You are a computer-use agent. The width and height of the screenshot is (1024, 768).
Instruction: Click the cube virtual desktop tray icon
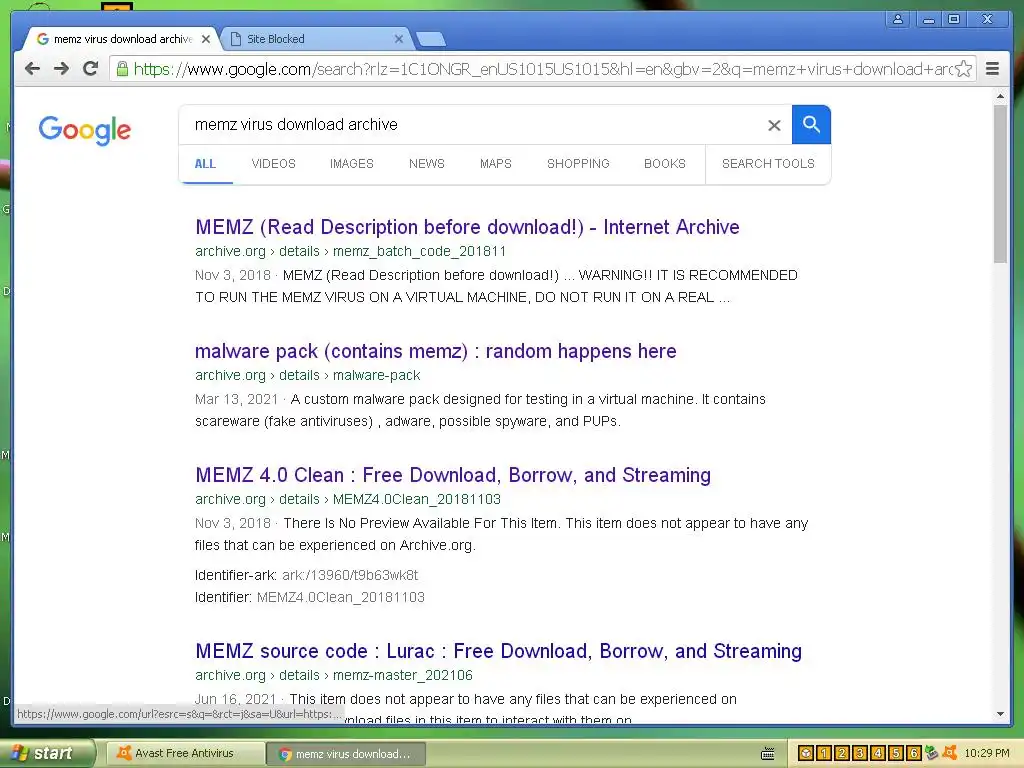806,753
